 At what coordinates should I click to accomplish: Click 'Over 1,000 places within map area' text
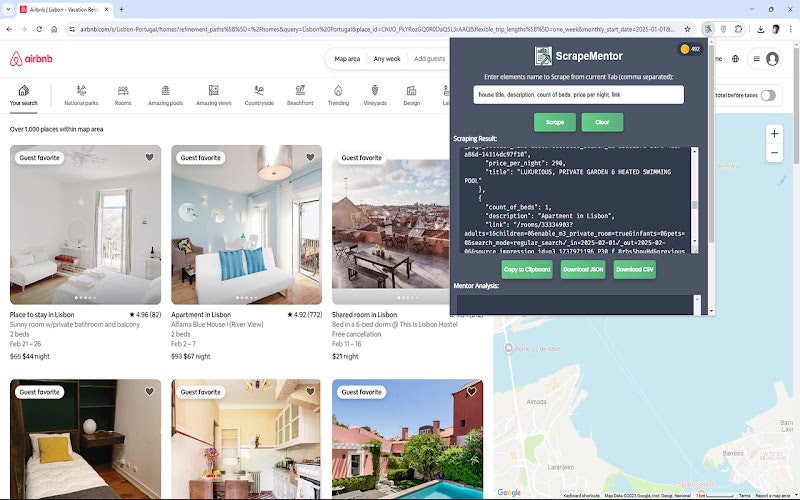[56, 129]
